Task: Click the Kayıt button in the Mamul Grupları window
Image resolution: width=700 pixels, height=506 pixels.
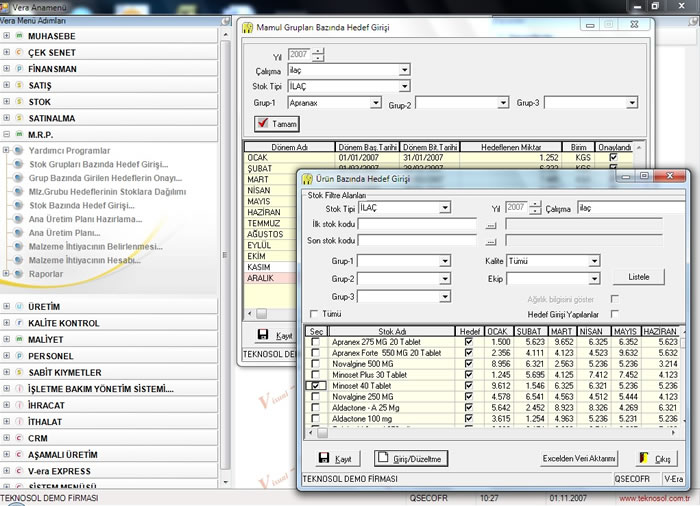Action: [x=276, y=335]
